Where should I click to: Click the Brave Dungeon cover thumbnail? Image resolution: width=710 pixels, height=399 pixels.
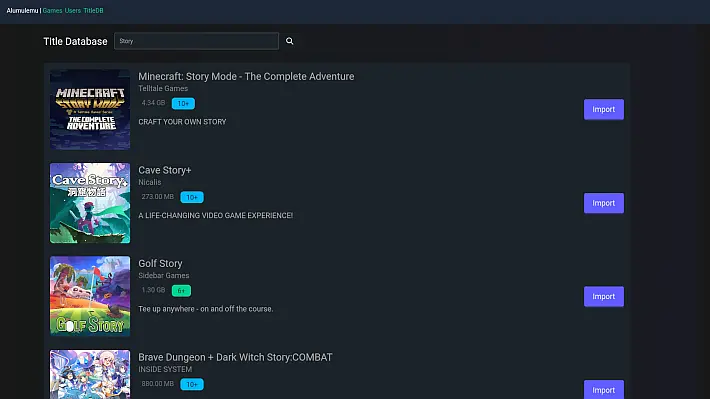[90, 375]
